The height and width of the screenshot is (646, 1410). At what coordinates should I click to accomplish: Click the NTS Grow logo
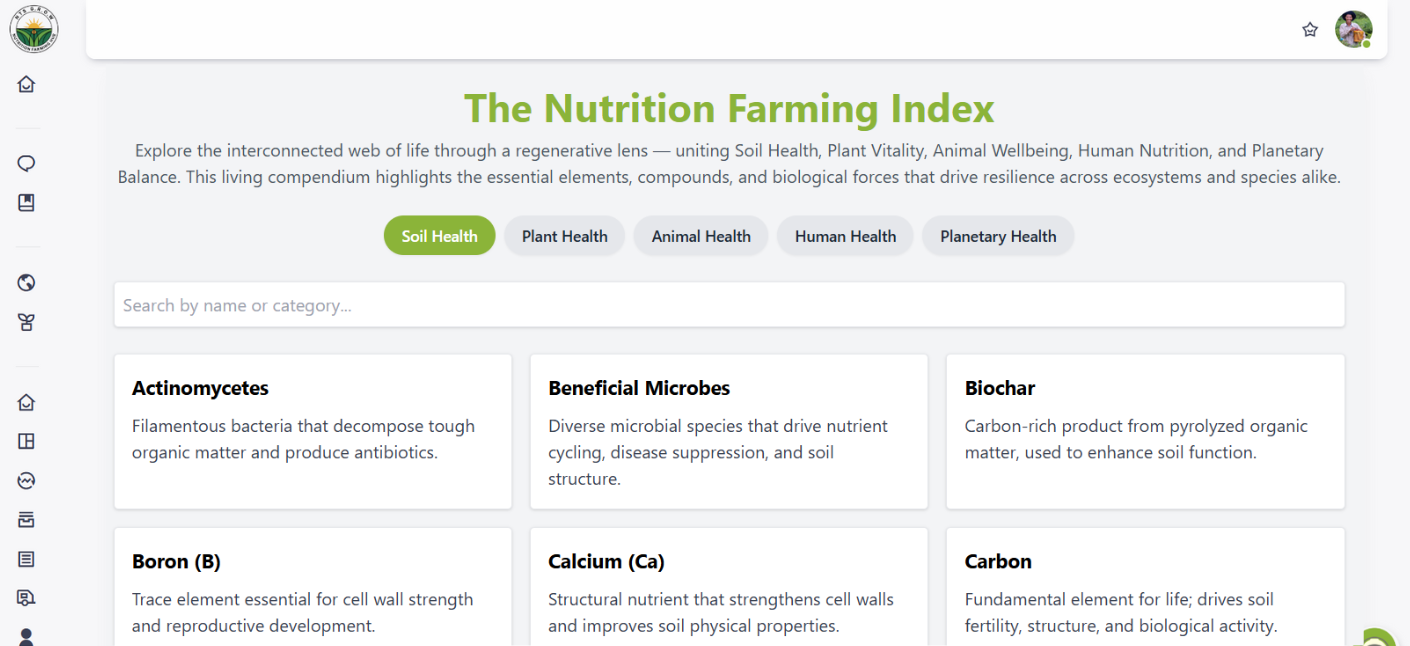[34, 29]
